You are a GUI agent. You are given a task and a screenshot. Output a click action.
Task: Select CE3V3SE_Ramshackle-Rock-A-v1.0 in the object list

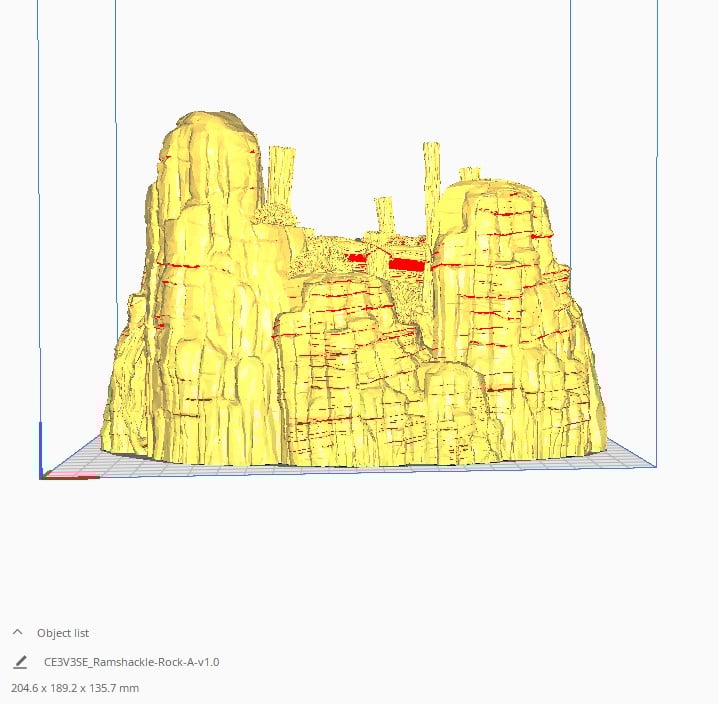pos(131,662)
